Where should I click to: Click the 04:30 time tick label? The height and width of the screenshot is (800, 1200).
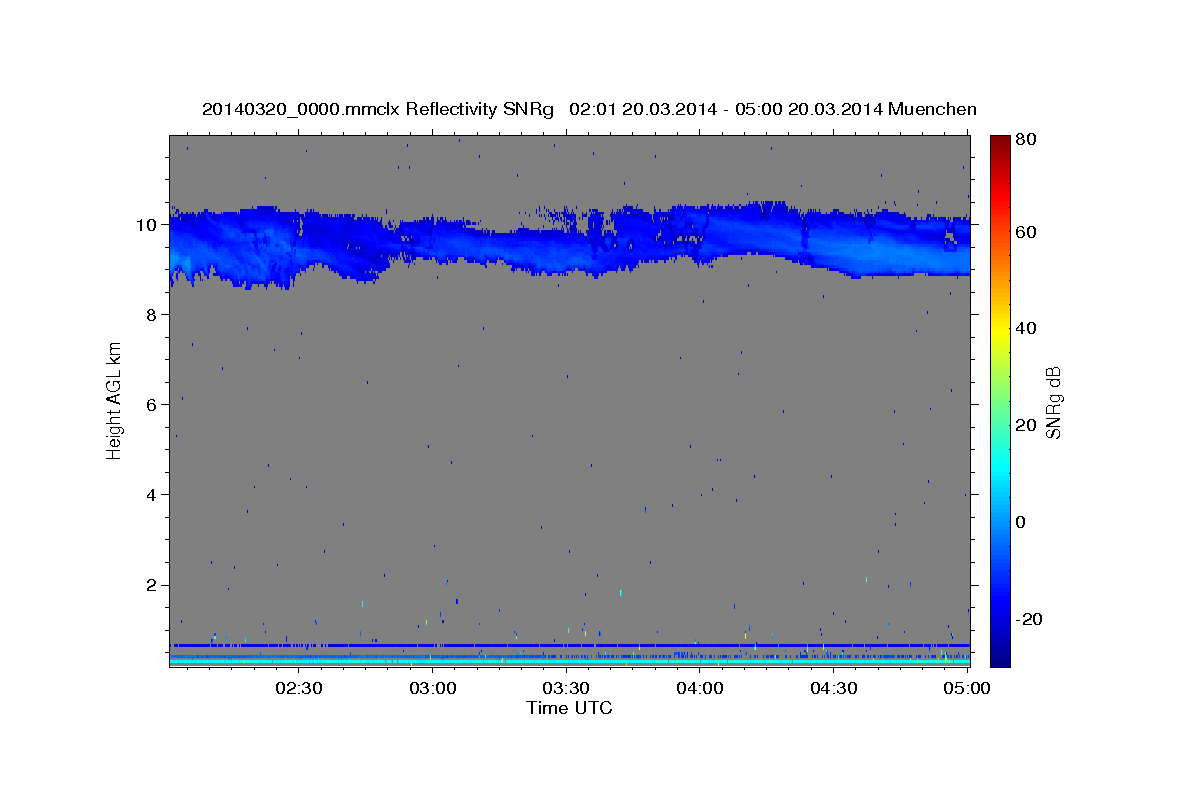pyautogui.click(x=833, y=688)
